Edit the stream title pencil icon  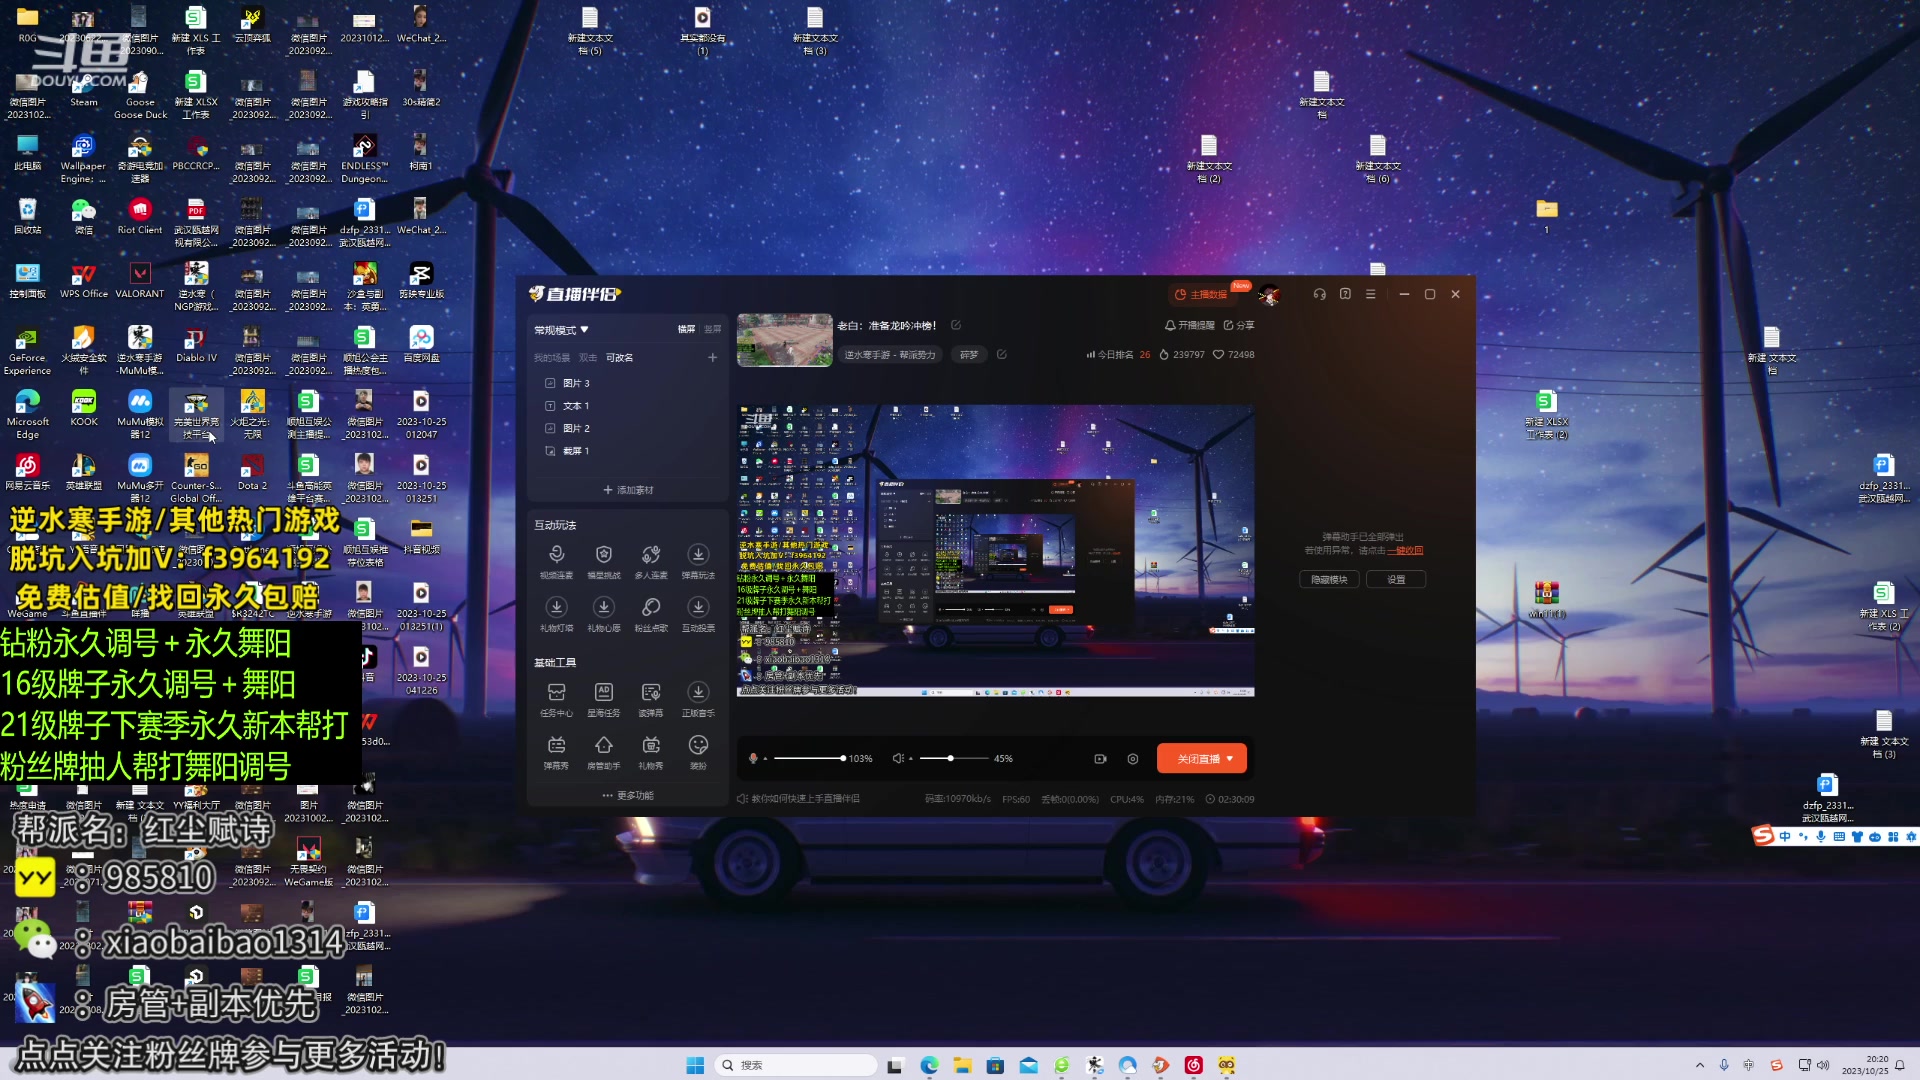coord(956,325)
